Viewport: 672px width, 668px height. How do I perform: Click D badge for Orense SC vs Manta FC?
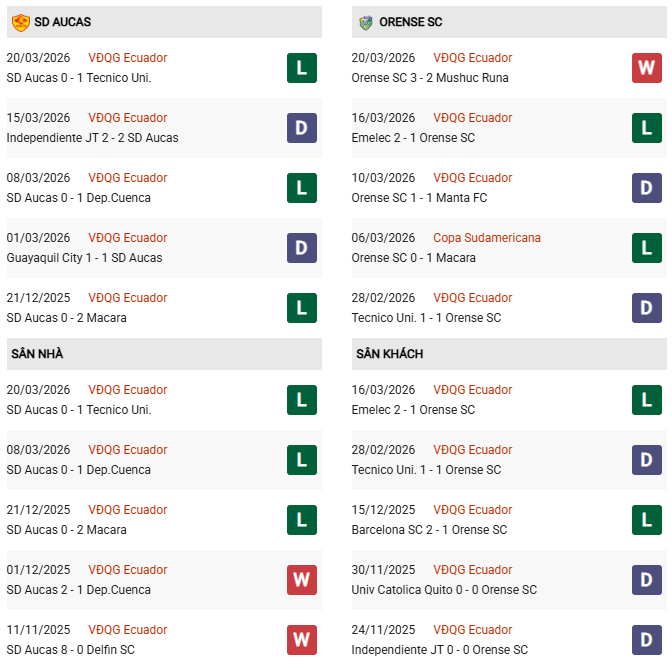646,188
